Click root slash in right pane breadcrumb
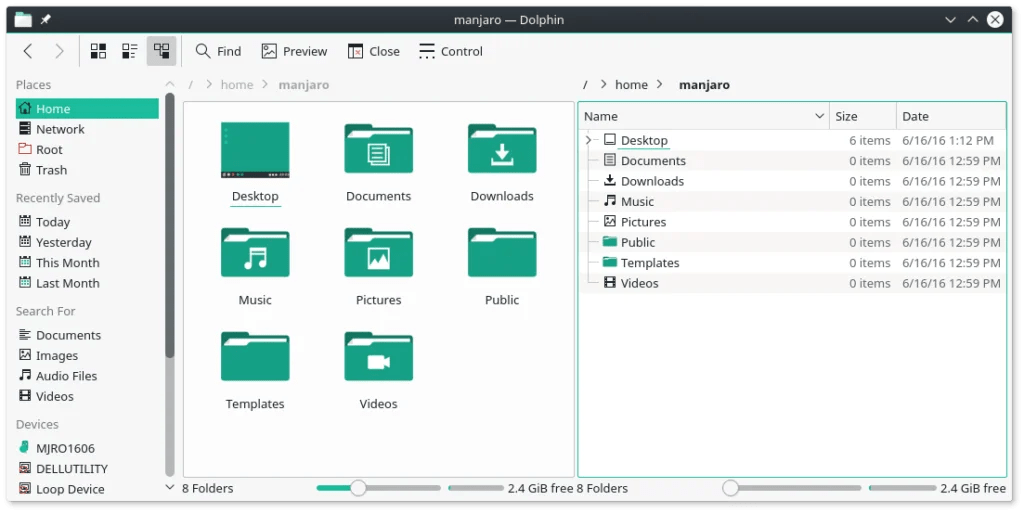1024x513 pixels. 585,85
